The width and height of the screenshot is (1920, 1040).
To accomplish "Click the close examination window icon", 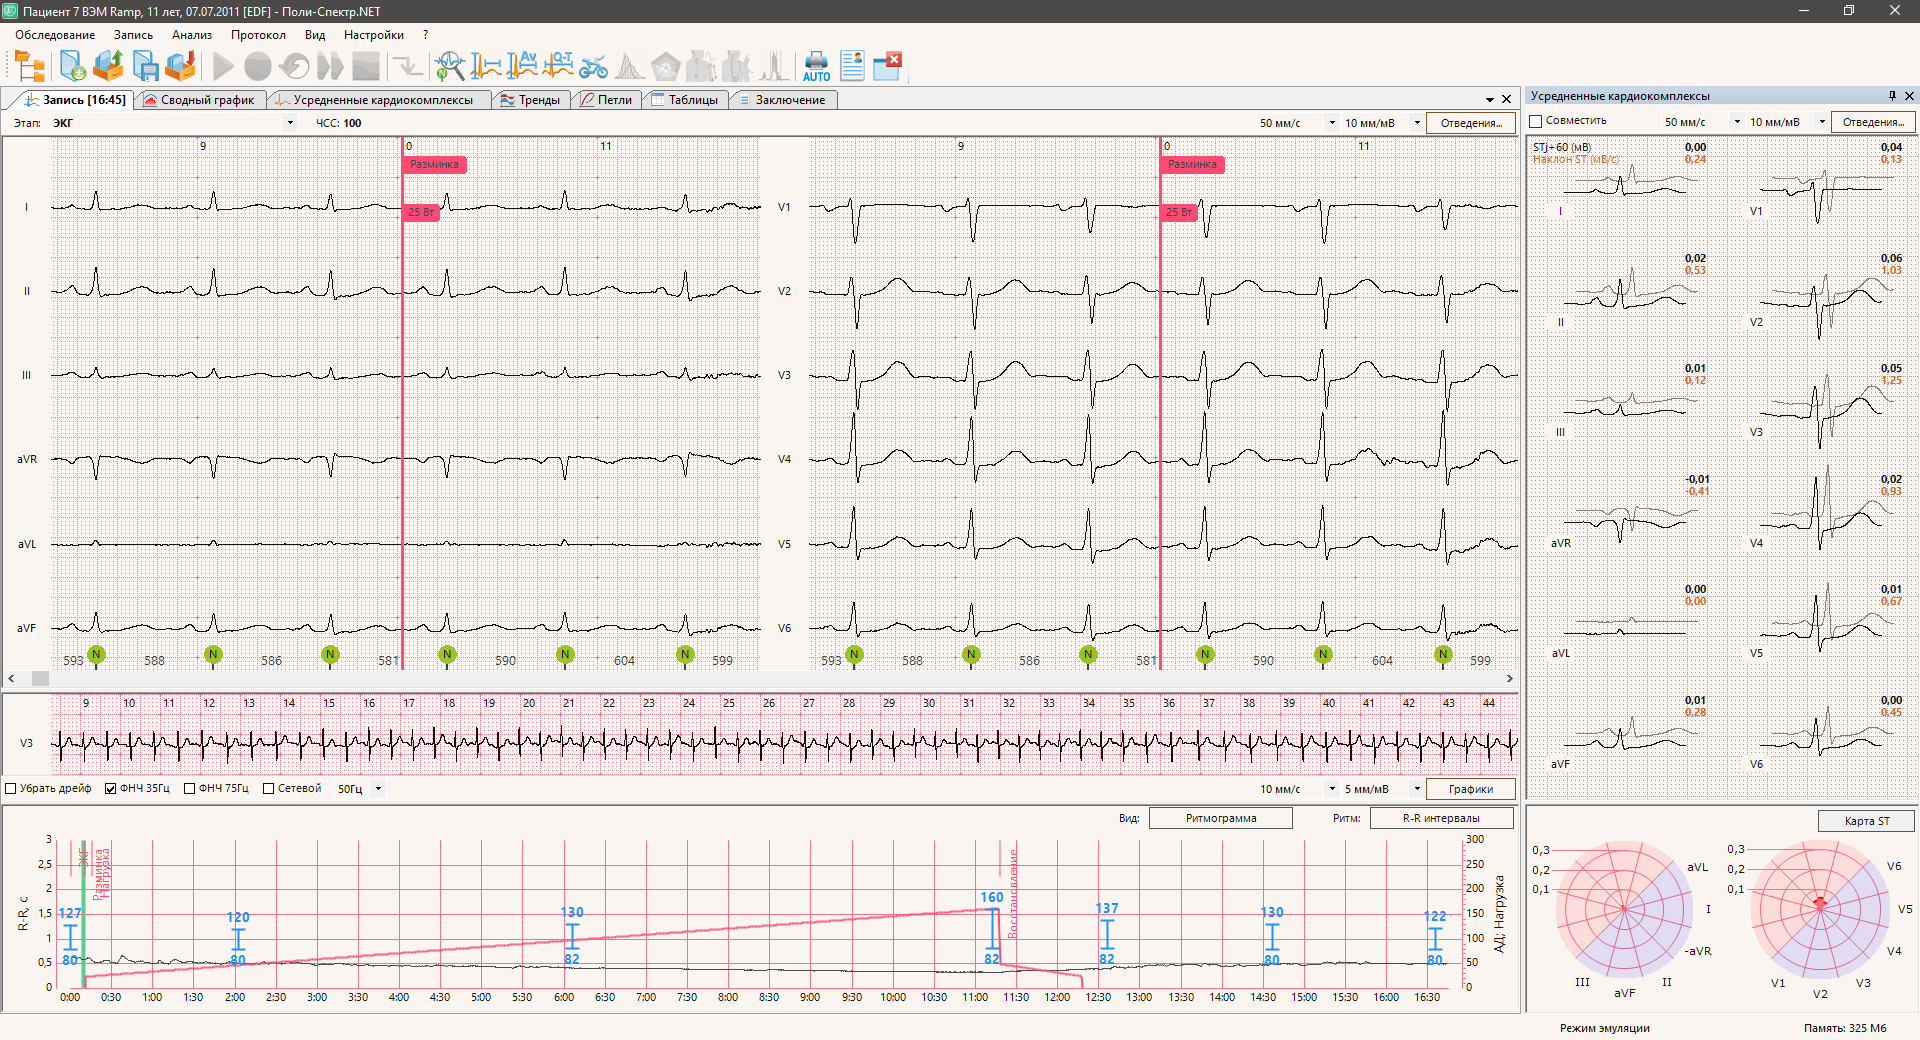I will click(x=888, y=66).
